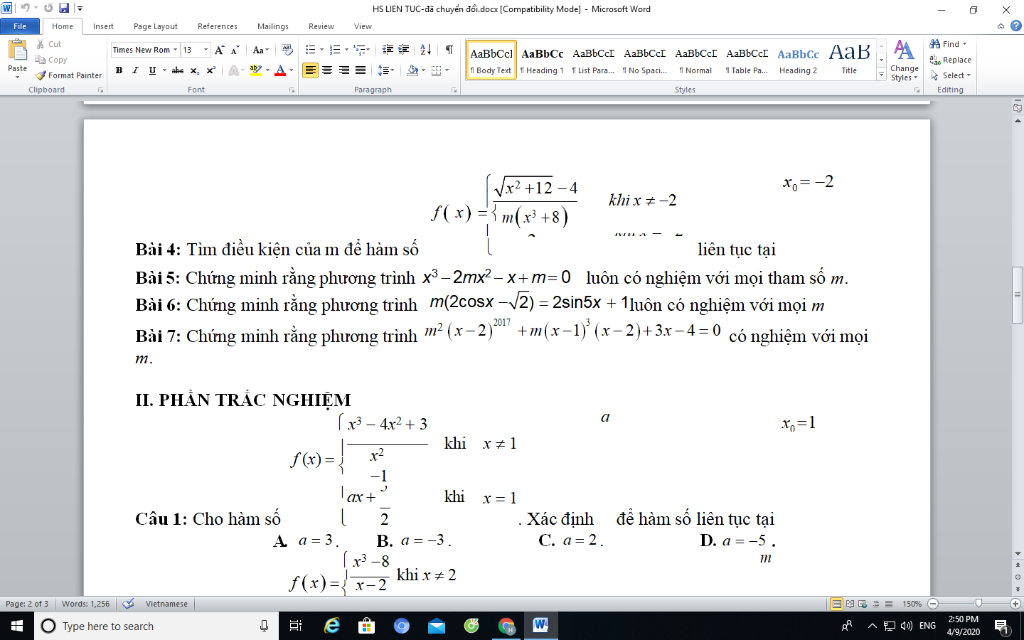This screenshot has width=1024, height=640.
Task: Toggle Align Text Left
Action: pyautogui.click(x=310, y=70)
